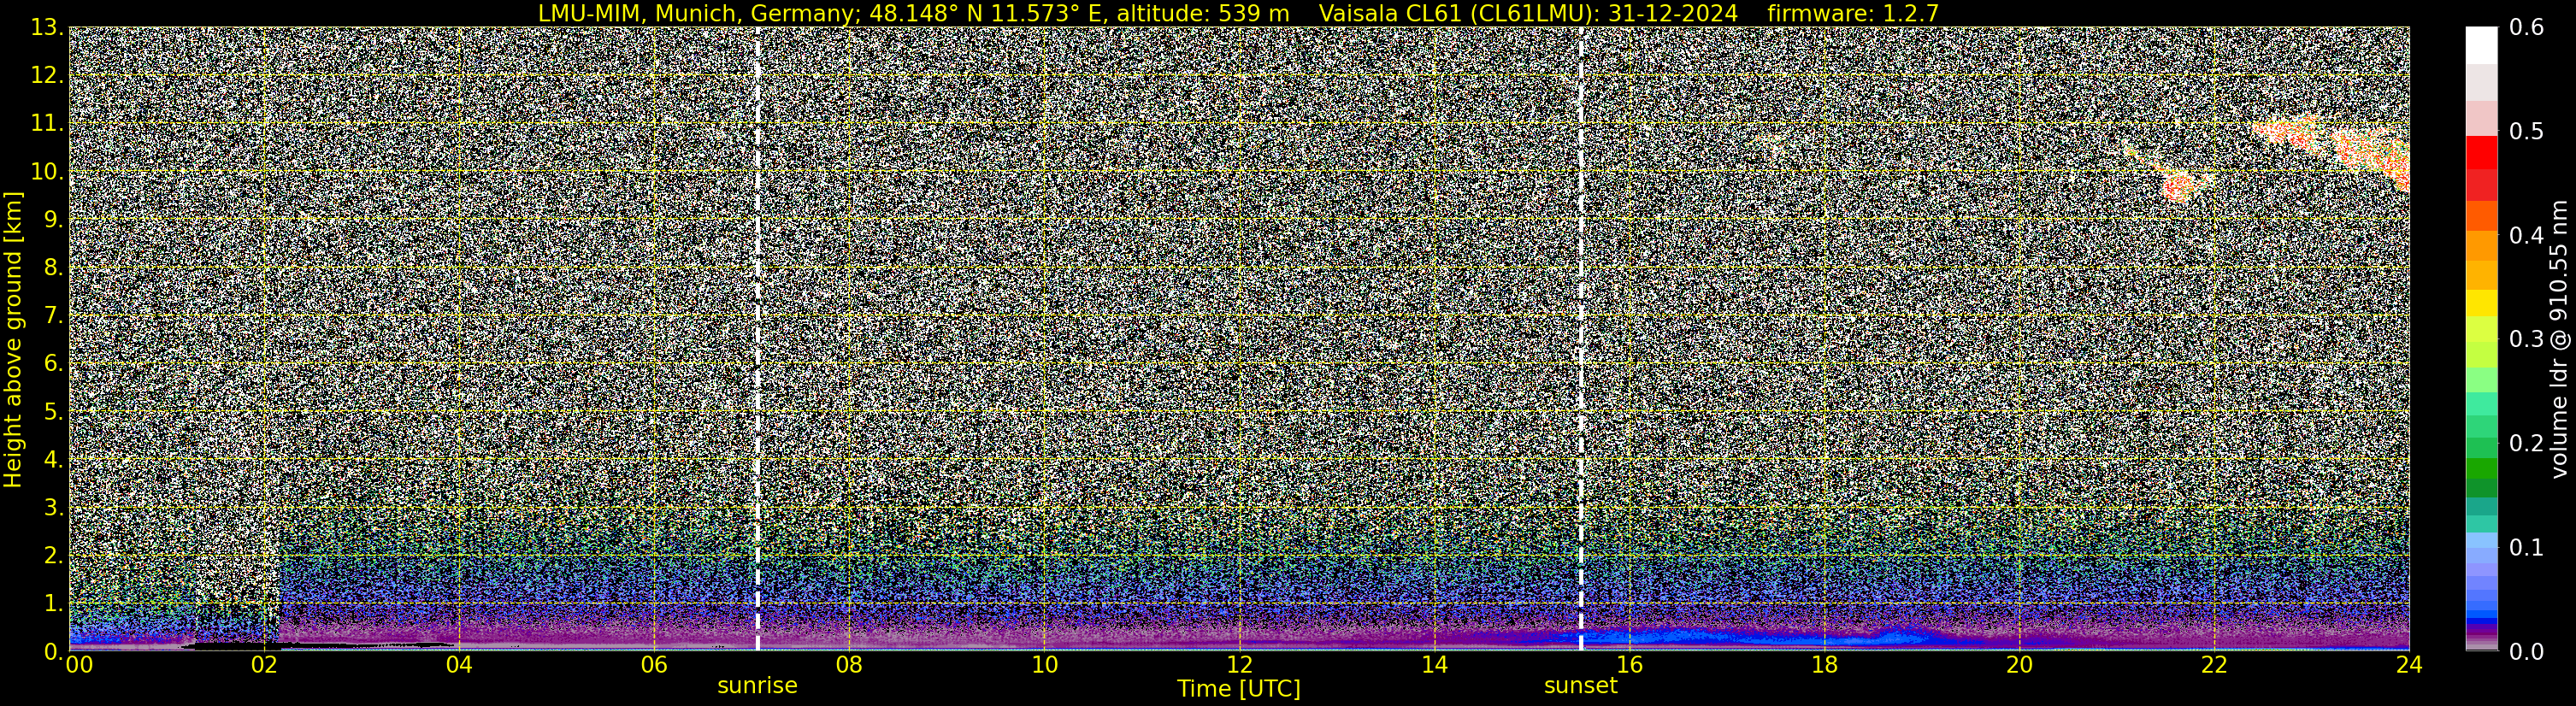Screen dimensions: 2576x706
Task: Click the height axis tick '2.'
Action: click(x=53, y=555)
